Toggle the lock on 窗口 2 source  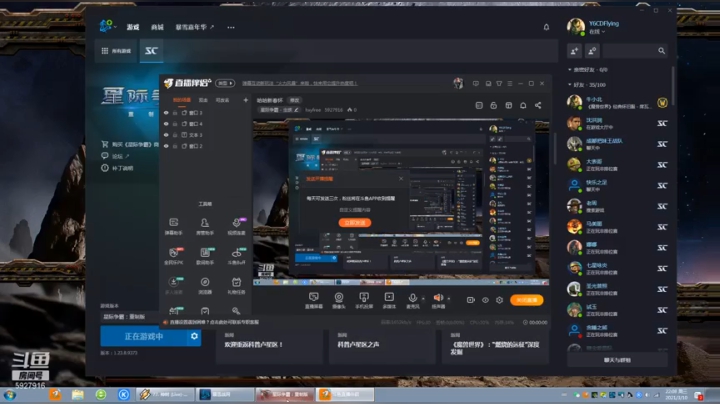(x=175, y=146)
